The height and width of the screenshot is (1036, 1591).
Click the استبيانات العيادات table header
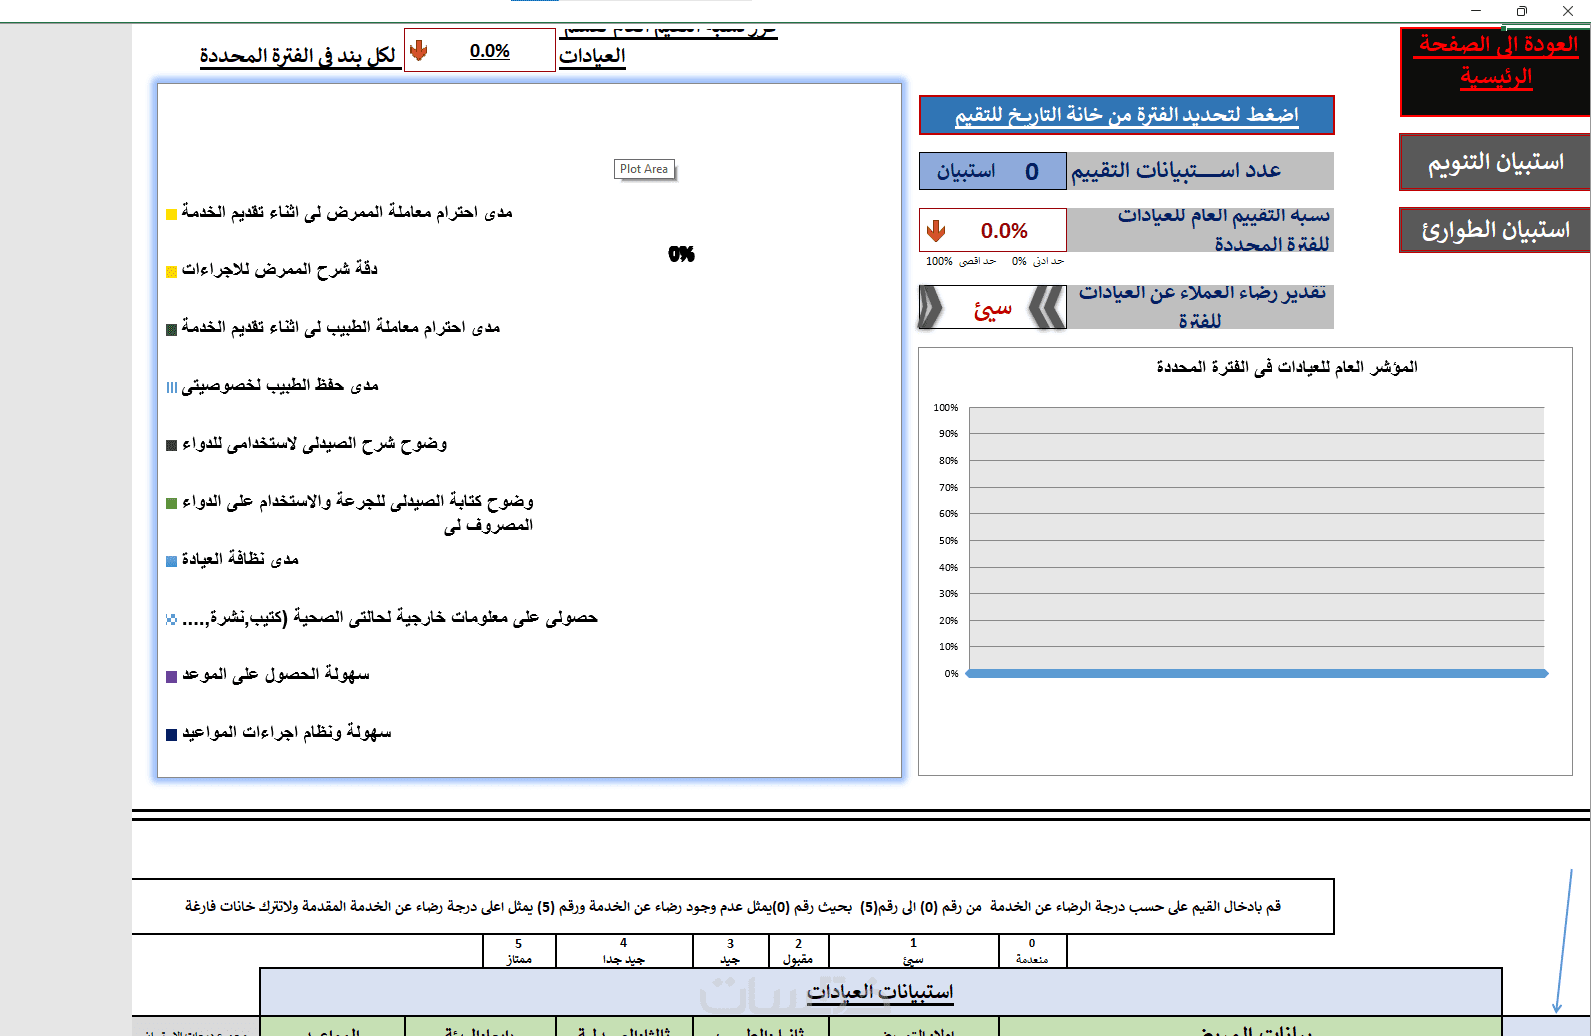[880, 991]
